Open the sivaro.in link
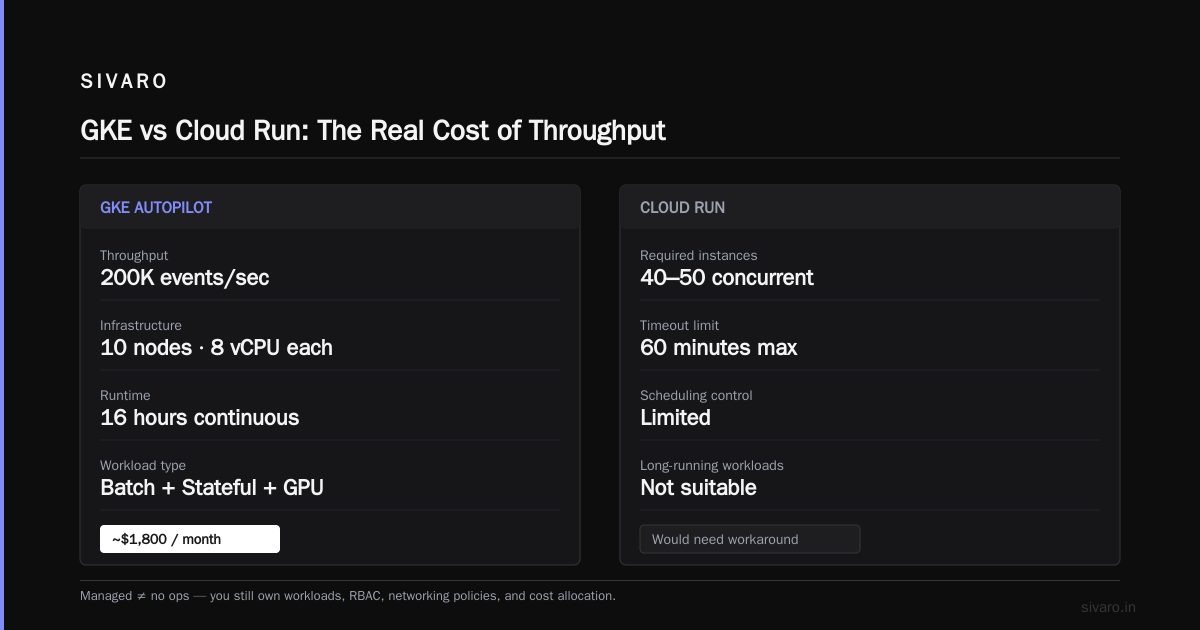The image size is (1200, 630). pos(1109,607)
